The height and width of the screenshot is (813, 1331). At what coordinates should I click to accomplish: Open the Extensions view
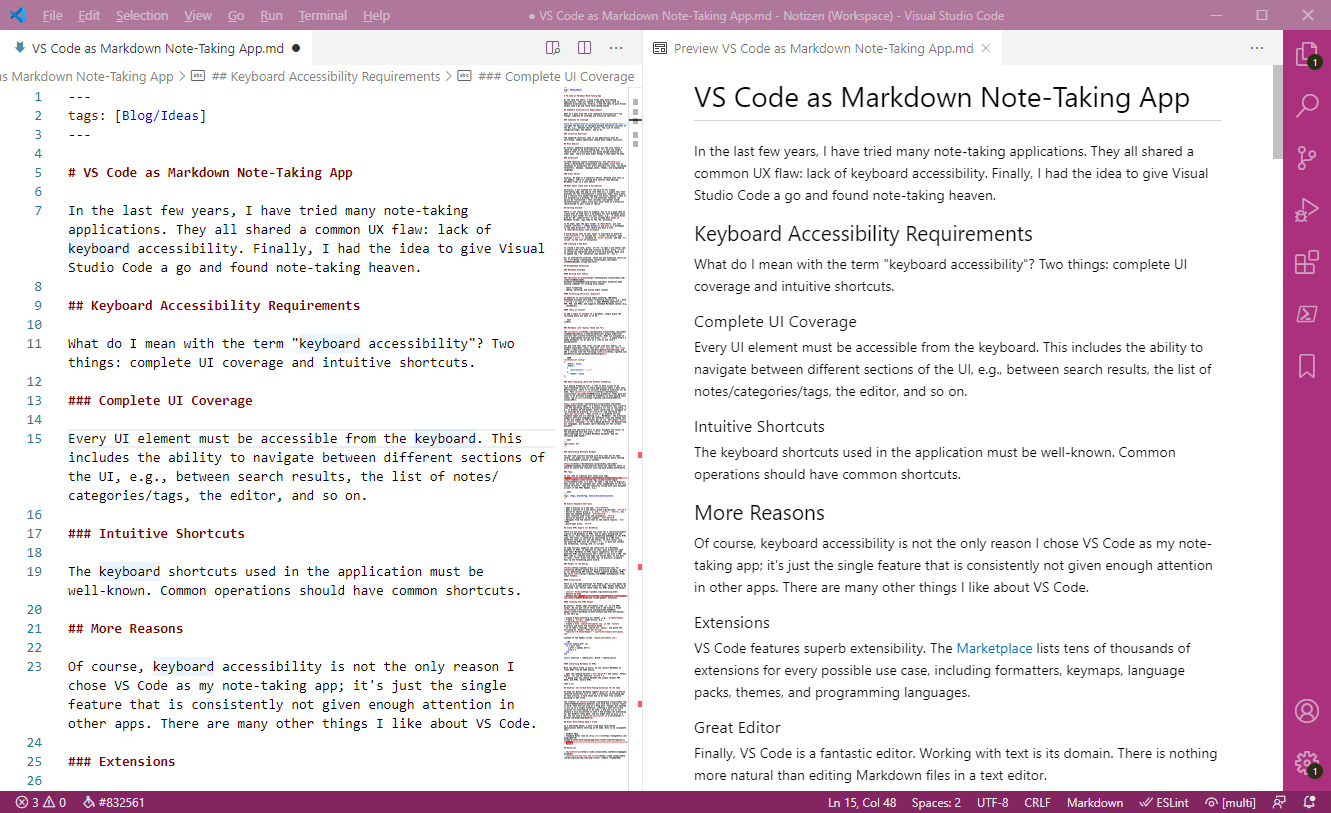click(1307, 262)
